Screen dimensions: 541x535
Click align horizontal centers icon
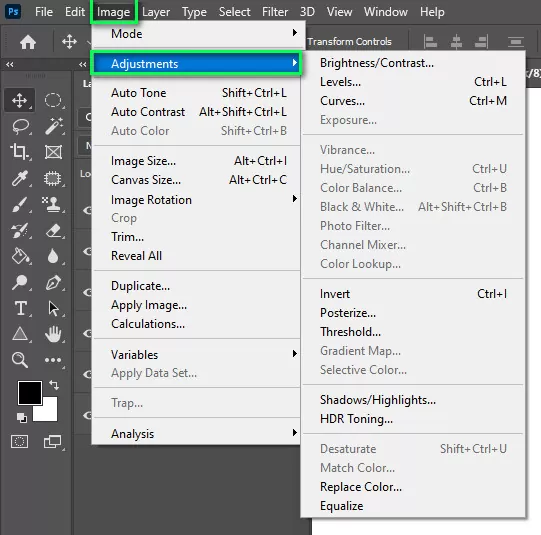(456, 42)
